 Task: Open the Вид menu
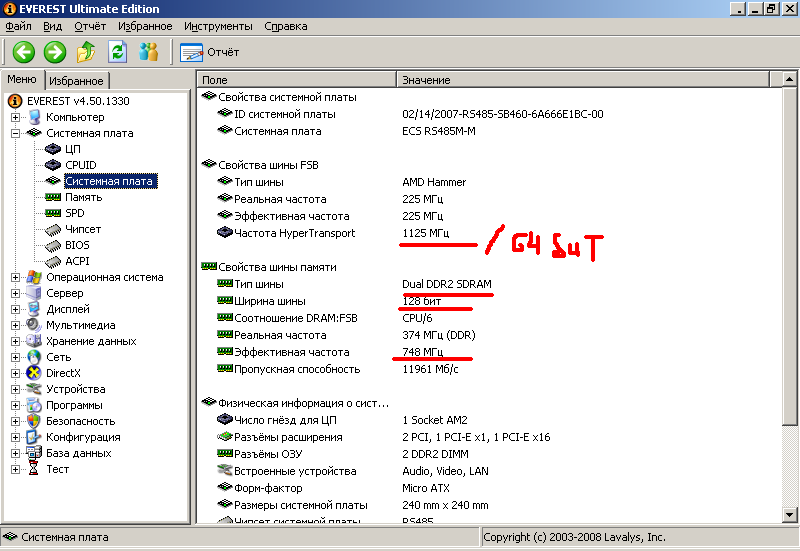(x=53, y=26)
